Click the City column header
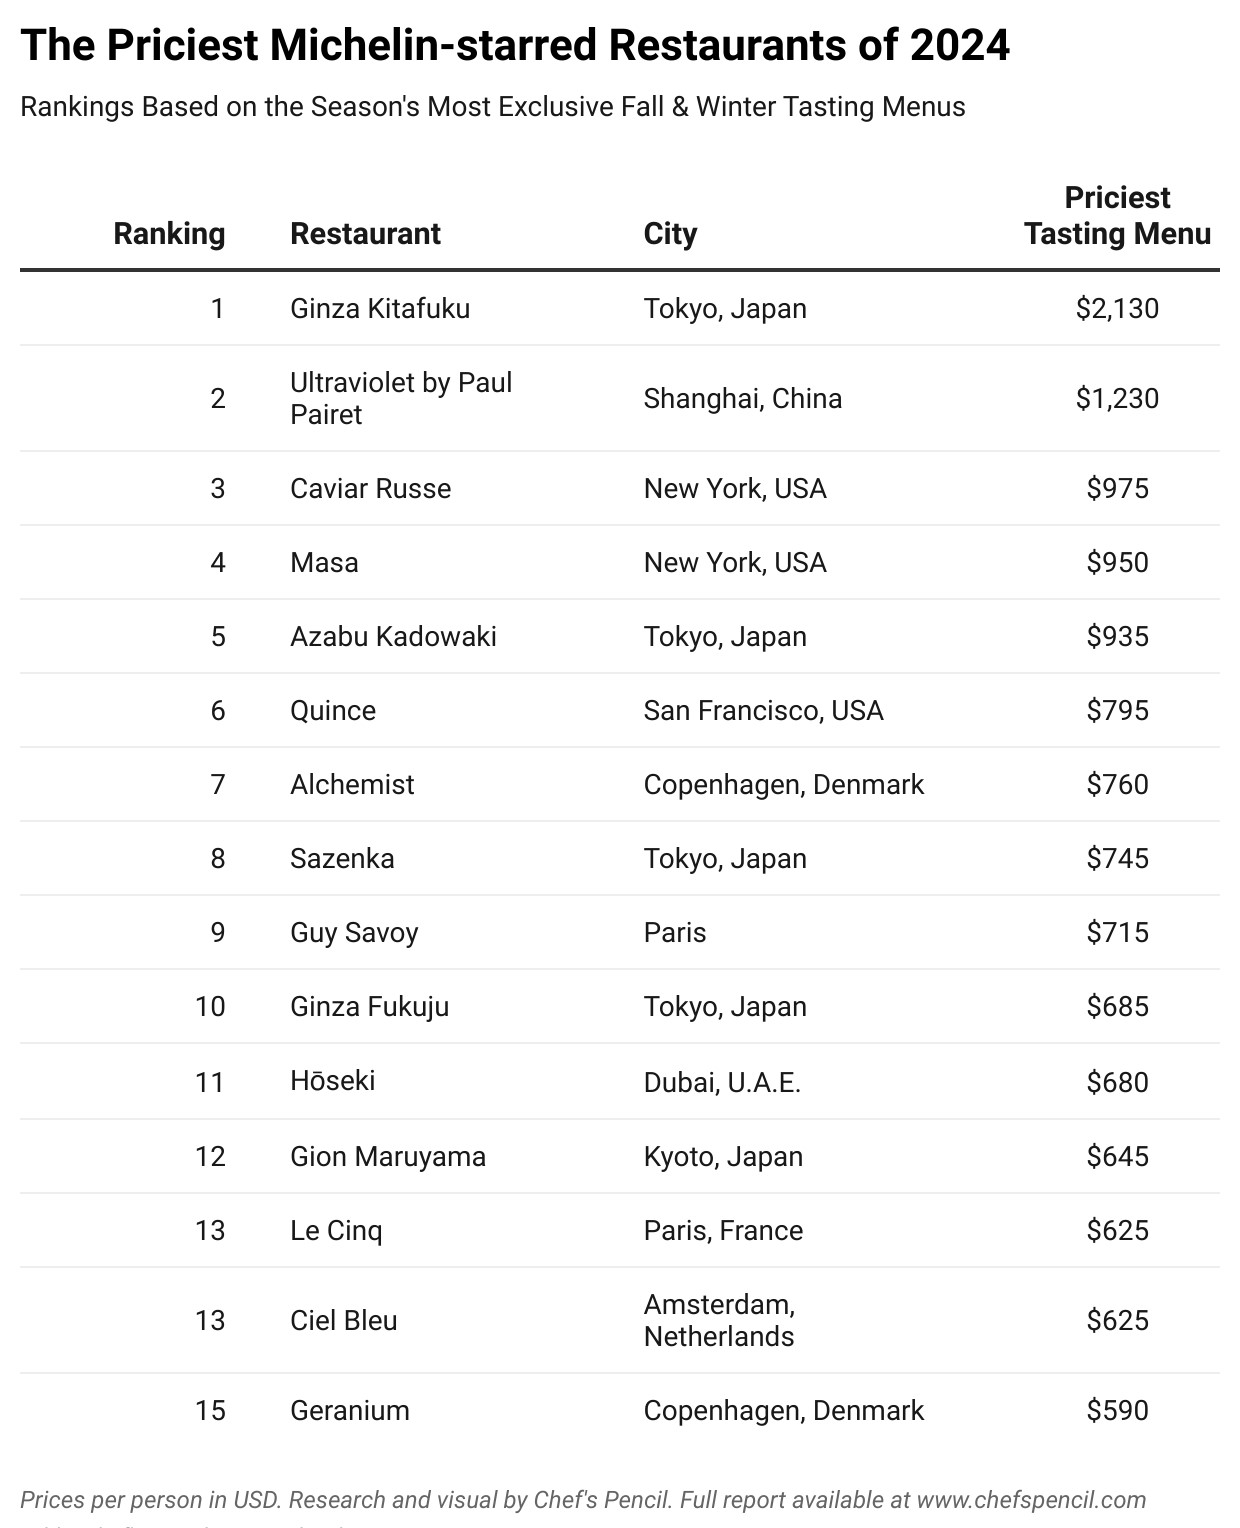Viewport: 1240px width, 1528px height. (670, 234)
